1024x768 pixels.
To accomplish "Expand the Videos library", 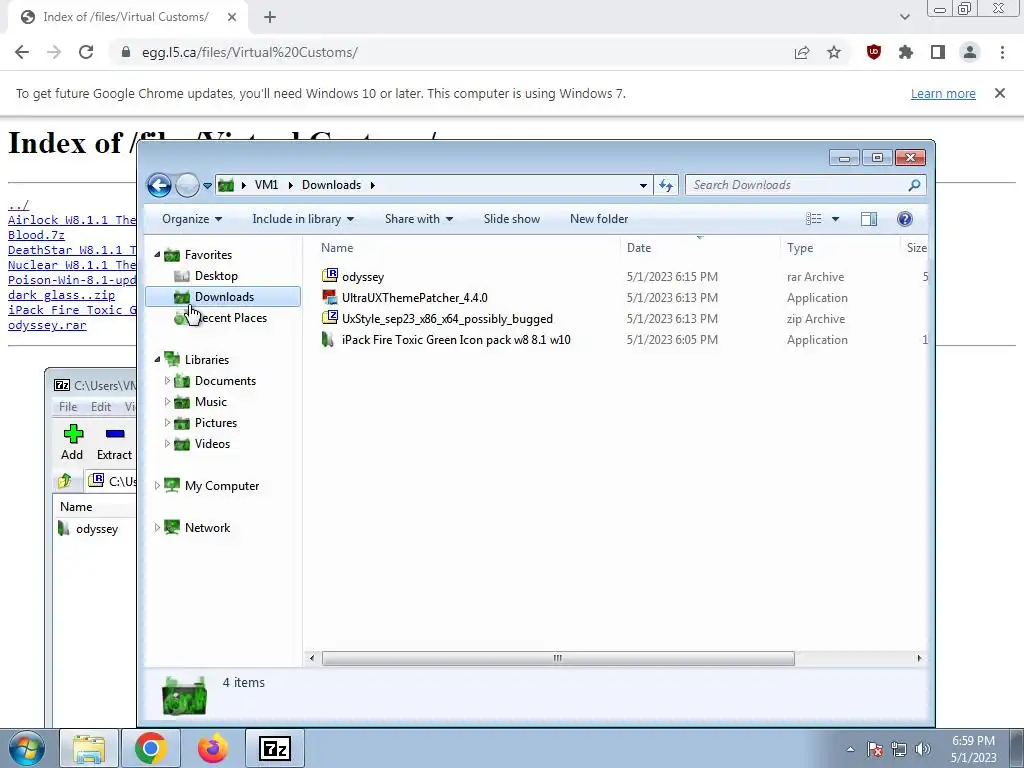I will point(167,443).
